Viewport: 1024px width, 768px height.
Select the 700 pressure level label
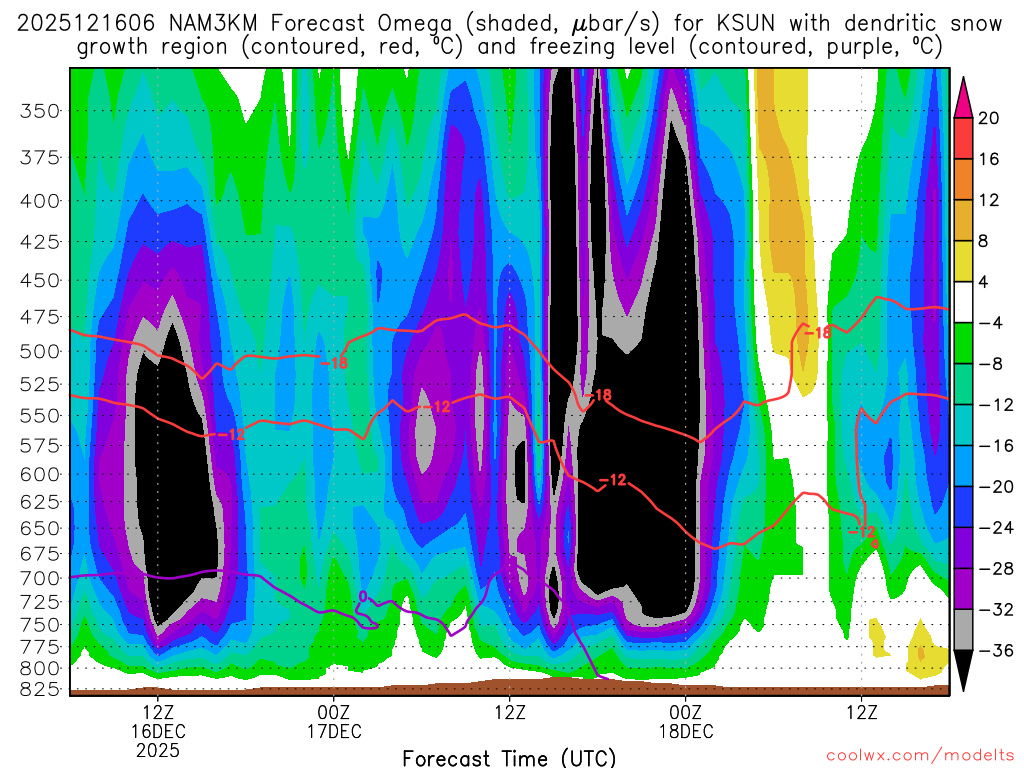point(40,579)
